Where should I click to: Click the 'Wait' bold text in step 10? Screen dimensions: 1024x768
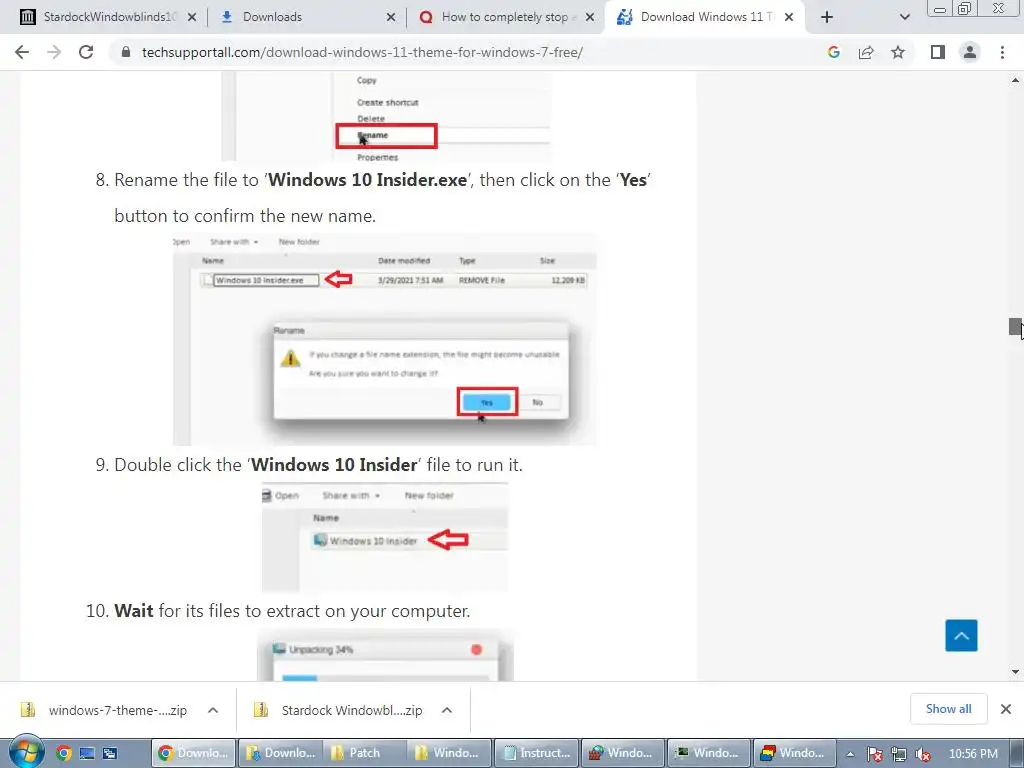(x=134, y=611)
